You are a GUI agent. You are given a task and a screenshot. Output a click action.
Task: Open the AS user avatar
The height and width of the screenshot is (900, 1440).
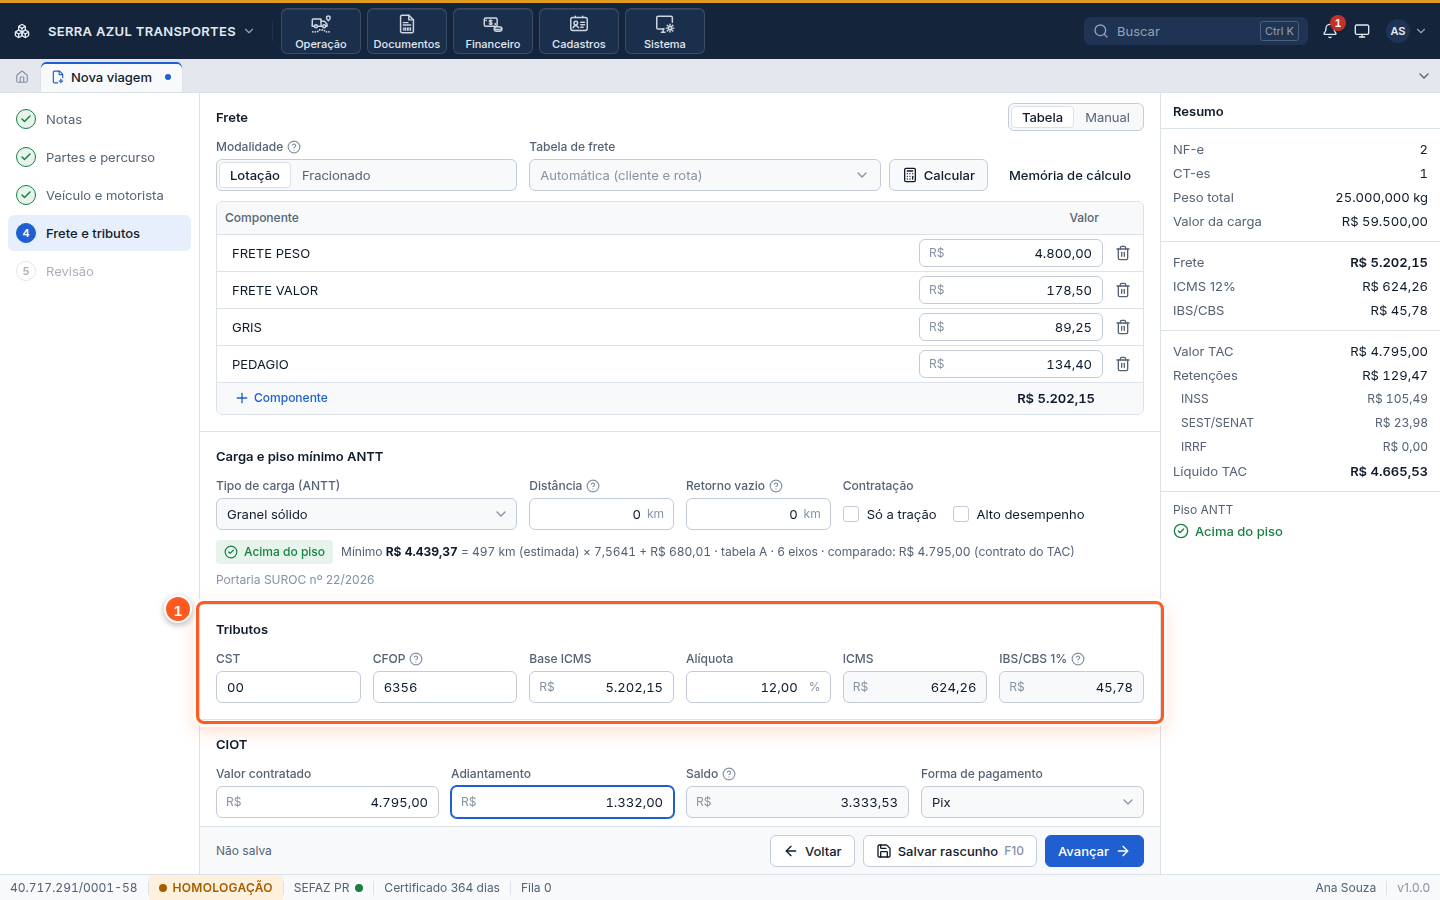tap(1398, 31)
